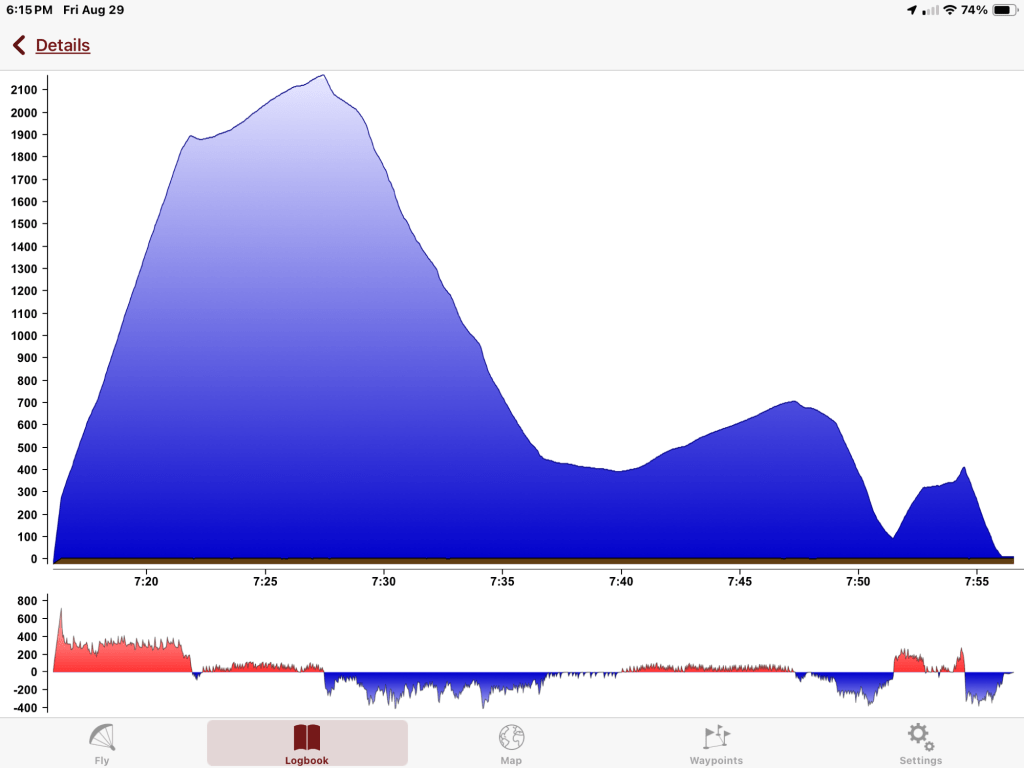Open the Details link
This screenshot has width=1024, height=768.
point(62,45)
